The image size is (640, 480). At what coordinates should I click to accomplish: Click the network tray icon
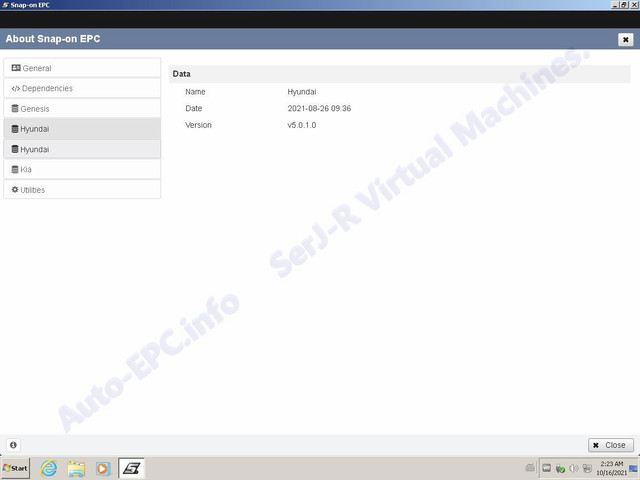coord(587,468)
